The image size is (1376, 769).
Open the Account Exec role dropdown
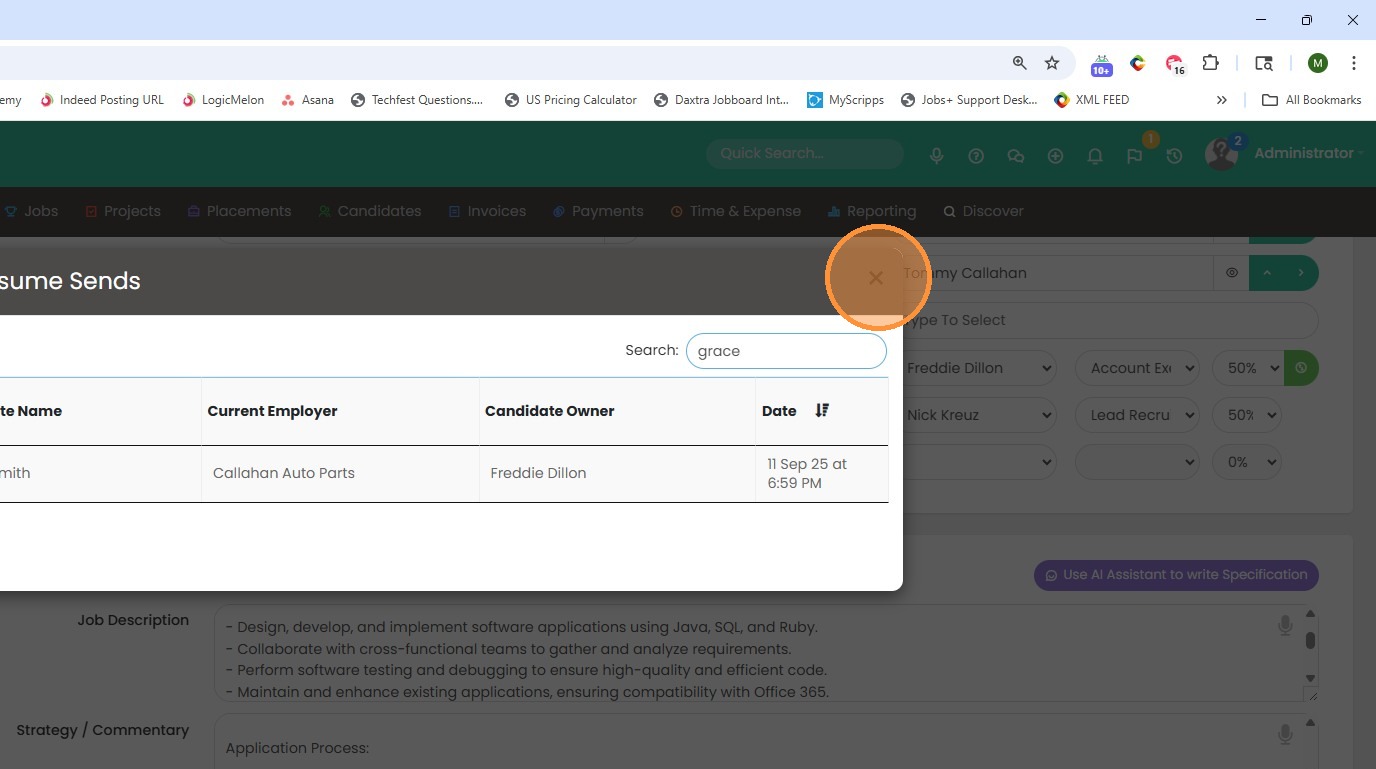pyautogui.click(x=1137, y=368)
